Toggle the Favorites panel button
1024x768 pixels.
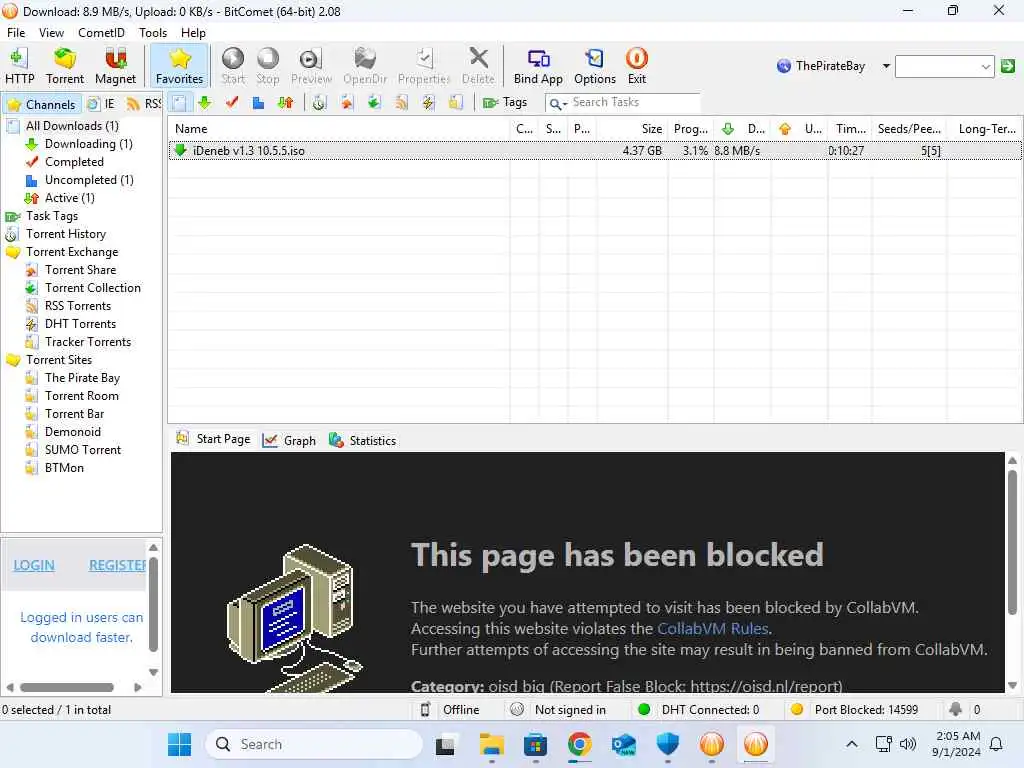point(180,66)
